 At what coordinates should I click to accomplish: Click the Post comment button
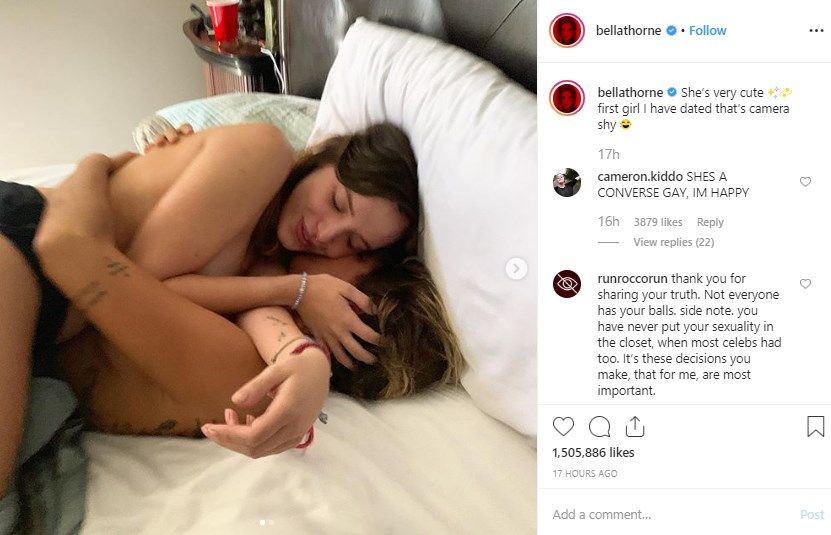(x=812, y=514)
